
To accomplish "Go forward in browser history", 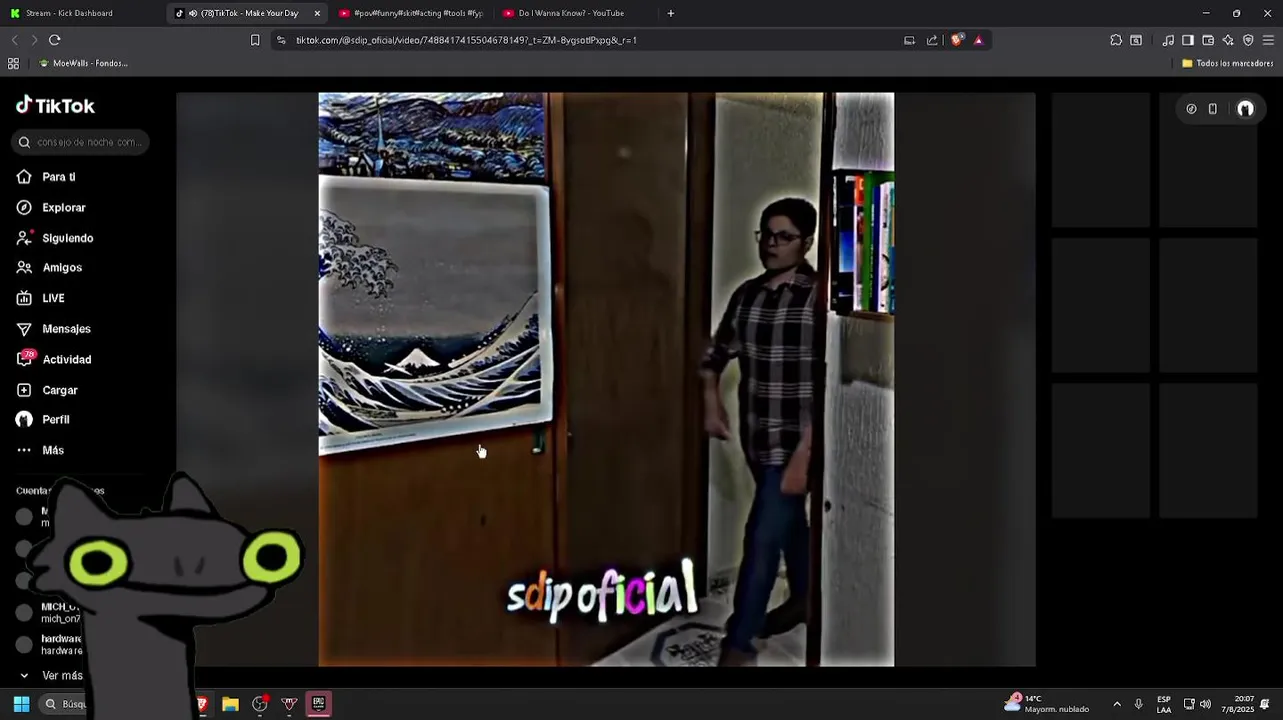I will (34, 40).
